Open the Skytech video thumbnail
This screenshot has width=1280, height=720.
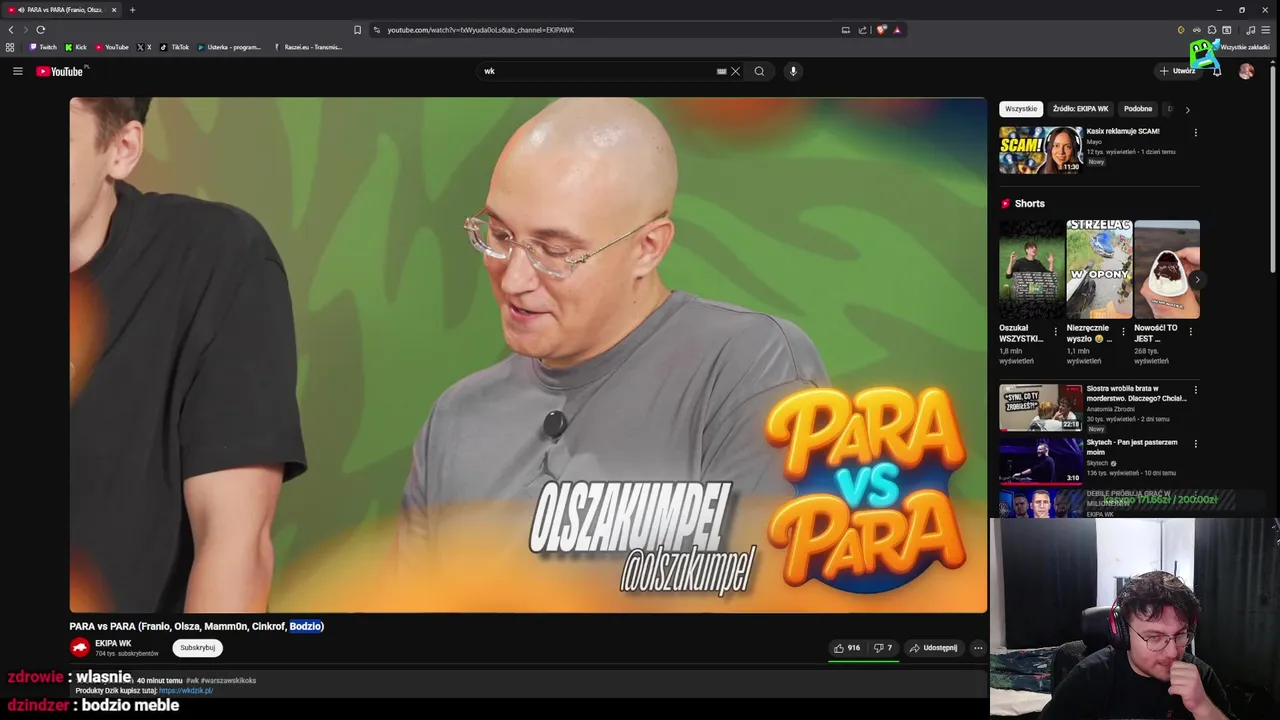(1040, 461)
